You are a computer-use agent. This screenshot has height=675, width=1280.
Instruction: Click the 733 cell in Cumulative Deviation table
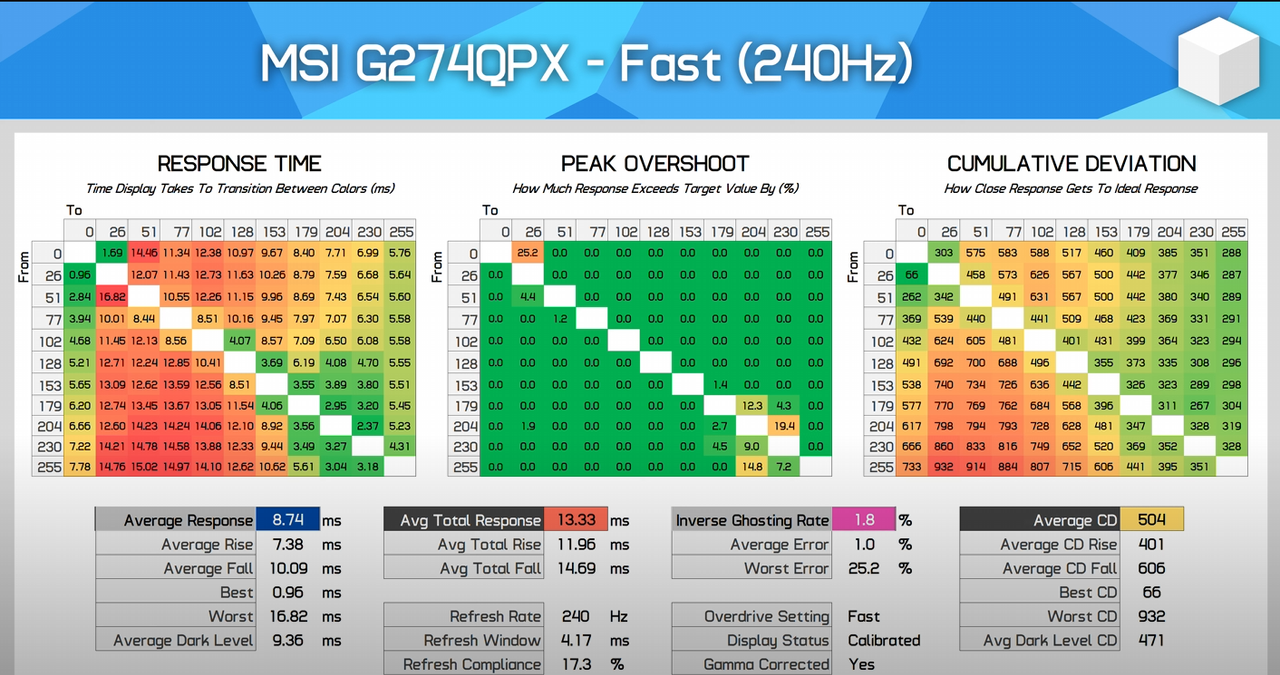pos(912,466)
